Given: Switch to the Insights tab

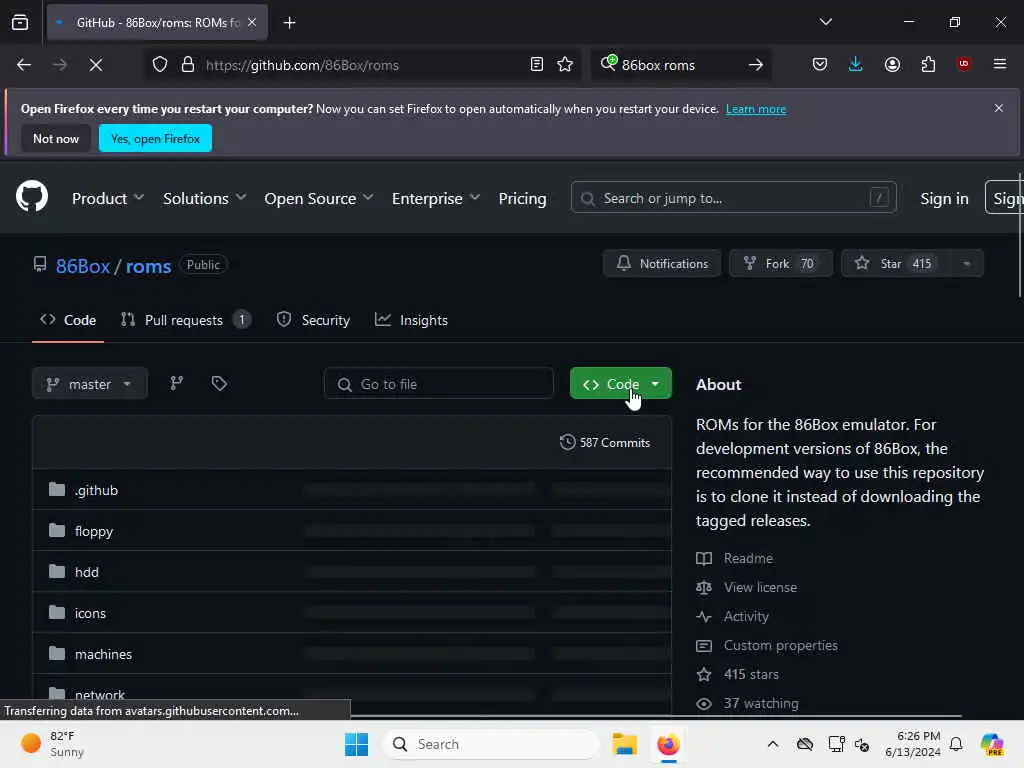Looking at the screenshot, I should 411,320.
